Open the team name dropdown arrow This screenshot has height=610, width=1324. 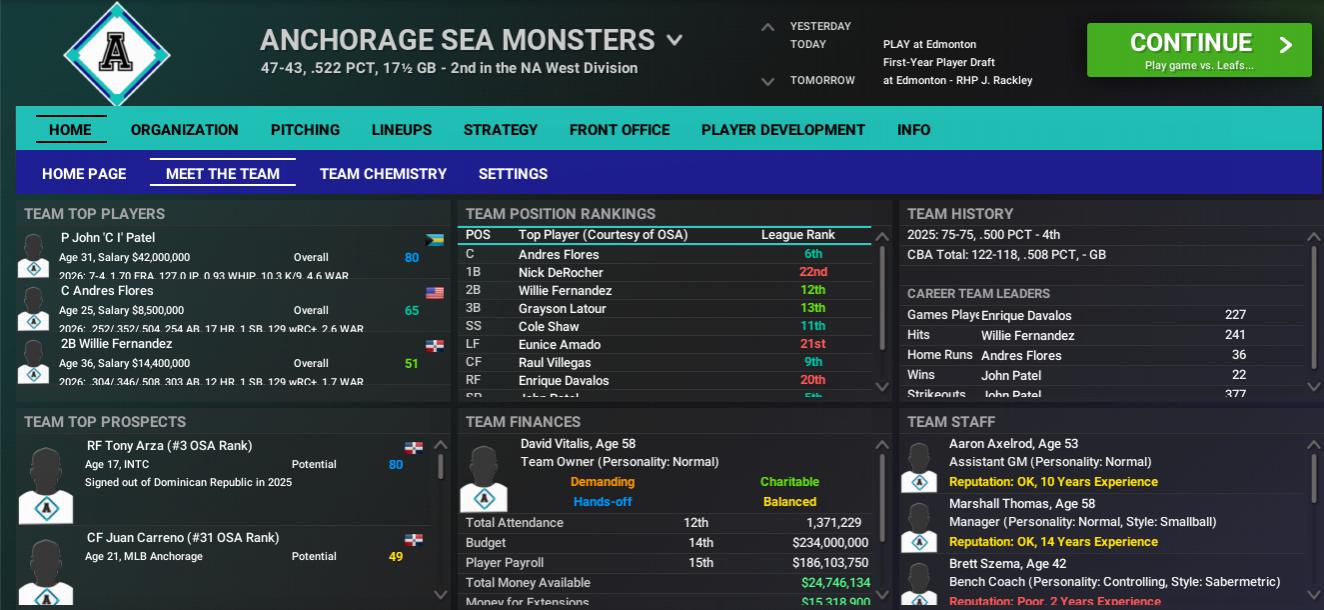675,41
